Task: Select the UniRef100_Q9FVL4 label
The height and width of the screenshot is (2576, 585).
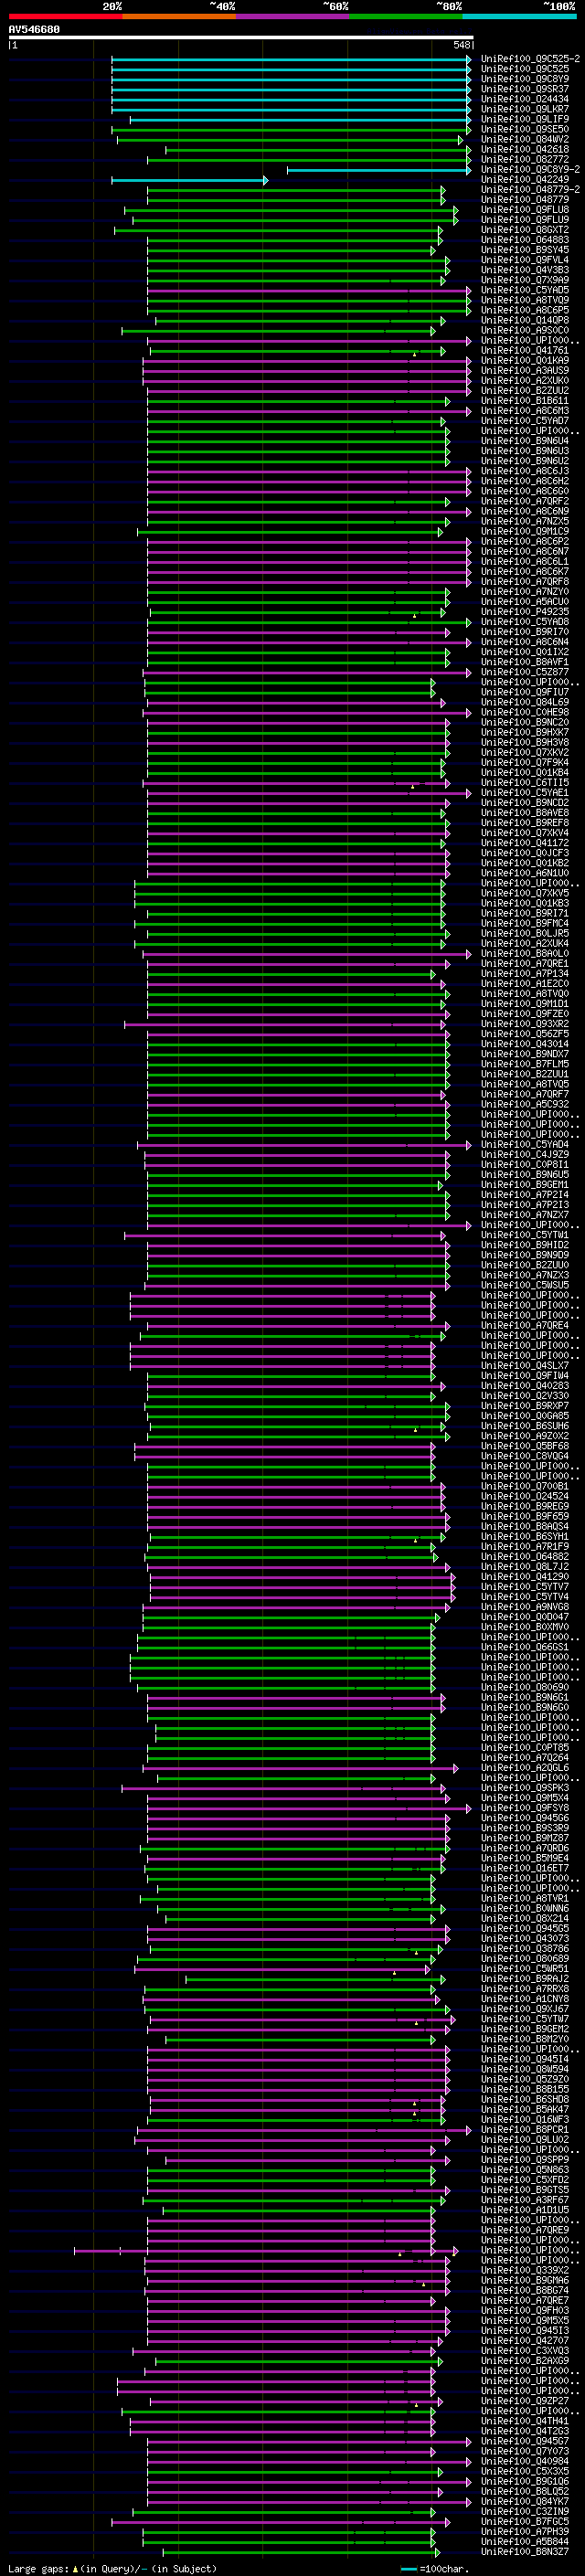Action: click(x=525, y=259)
